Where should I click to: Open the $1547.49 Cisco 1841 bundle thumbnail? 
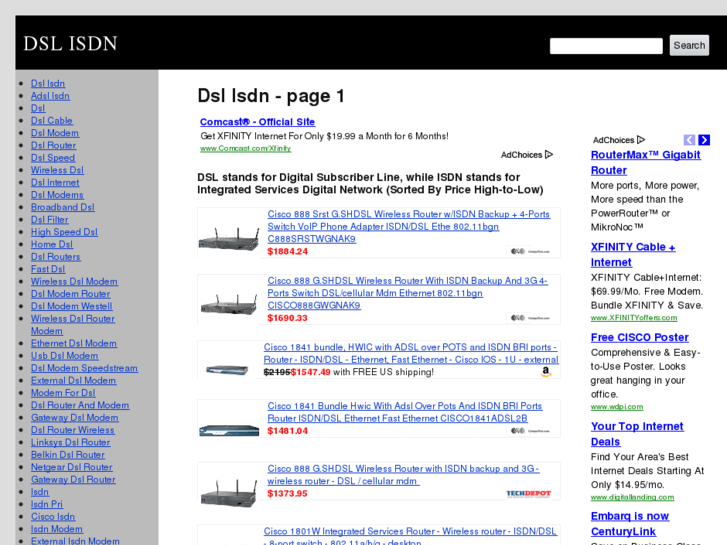pyautogui.click(x=227, y=370)
